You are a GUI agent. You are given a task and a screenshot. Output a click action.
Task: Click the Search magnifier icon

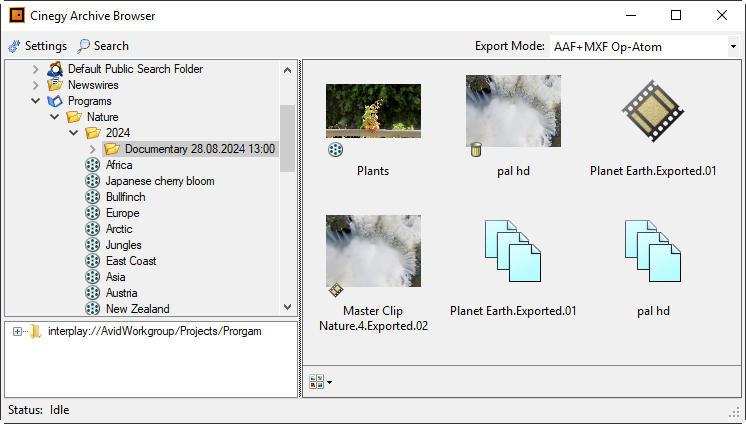tap(84, 46)
